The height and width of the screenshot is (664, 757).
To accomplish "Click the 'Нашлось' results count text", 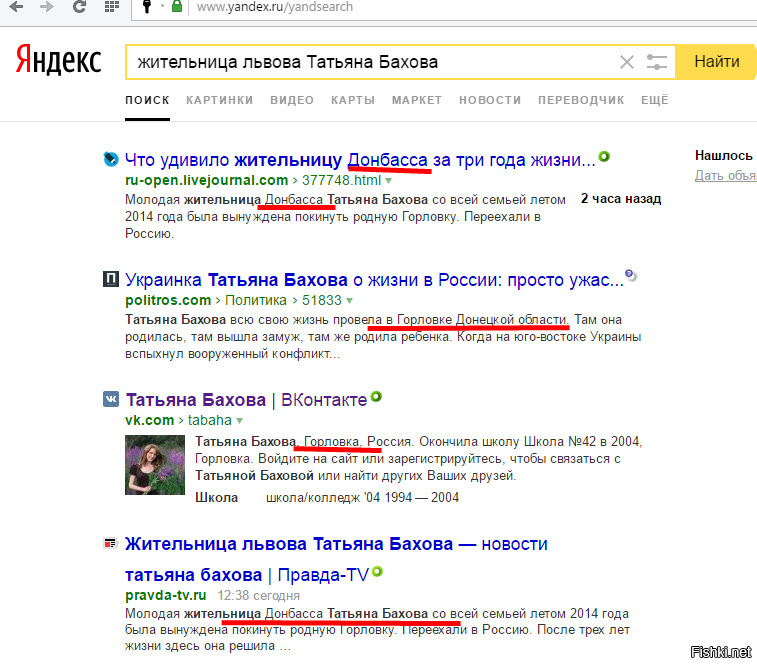I will coord(724,155).
